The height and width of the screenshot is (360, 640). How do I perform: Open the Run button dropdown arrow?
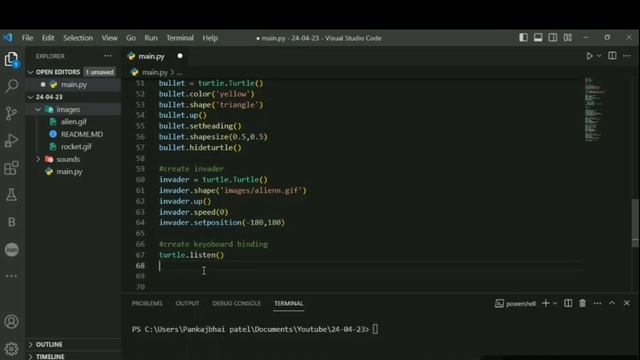(x=599, y=56)
